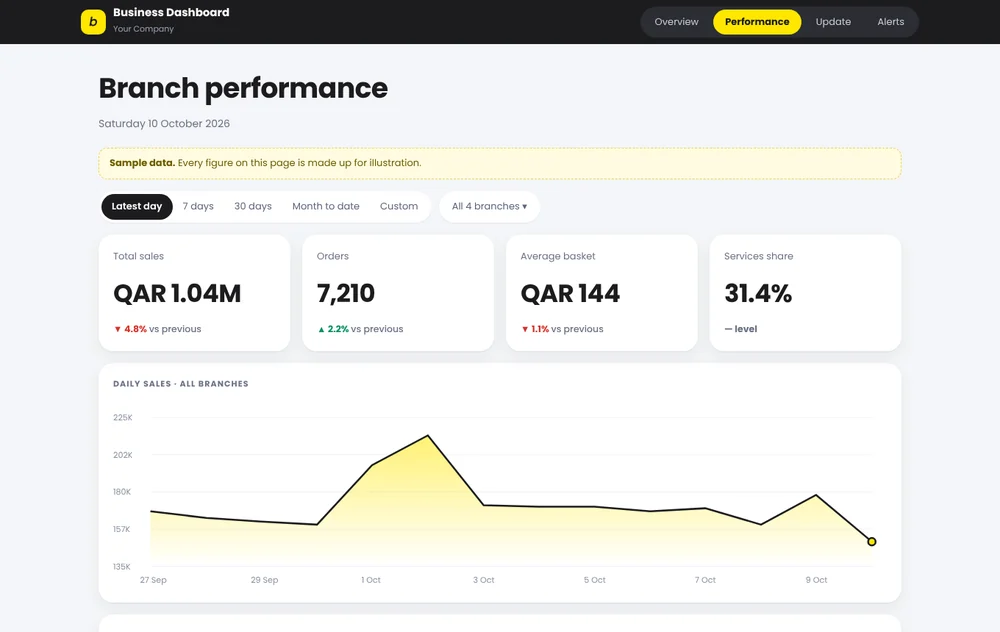Click the red down arrow on Total sales

pos(117,329)
